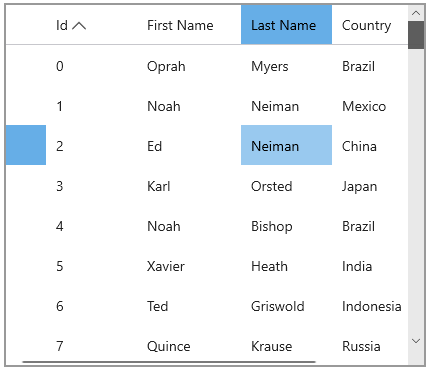Click the Last Name column header

click(286, 25)
